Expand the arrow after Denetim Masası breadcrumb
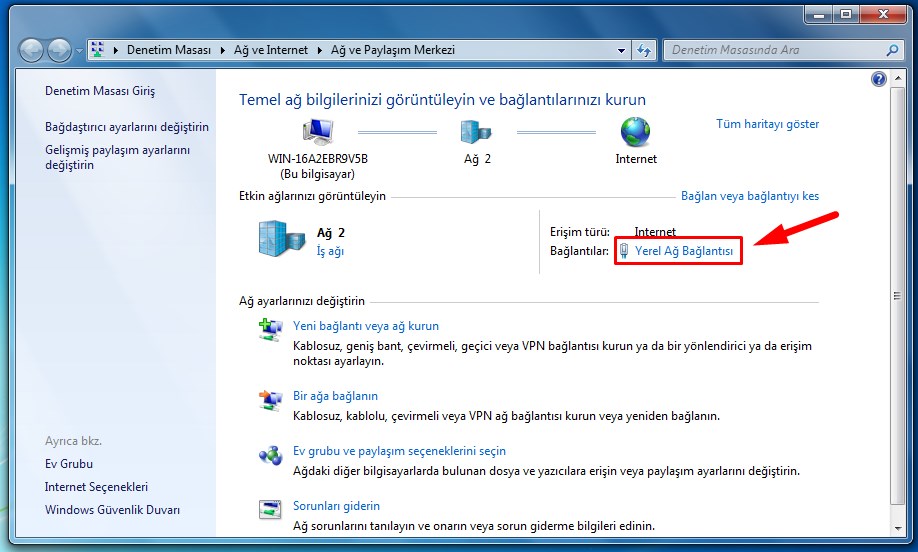The height and width of the screenshot is (552, 918). [222, 50]
